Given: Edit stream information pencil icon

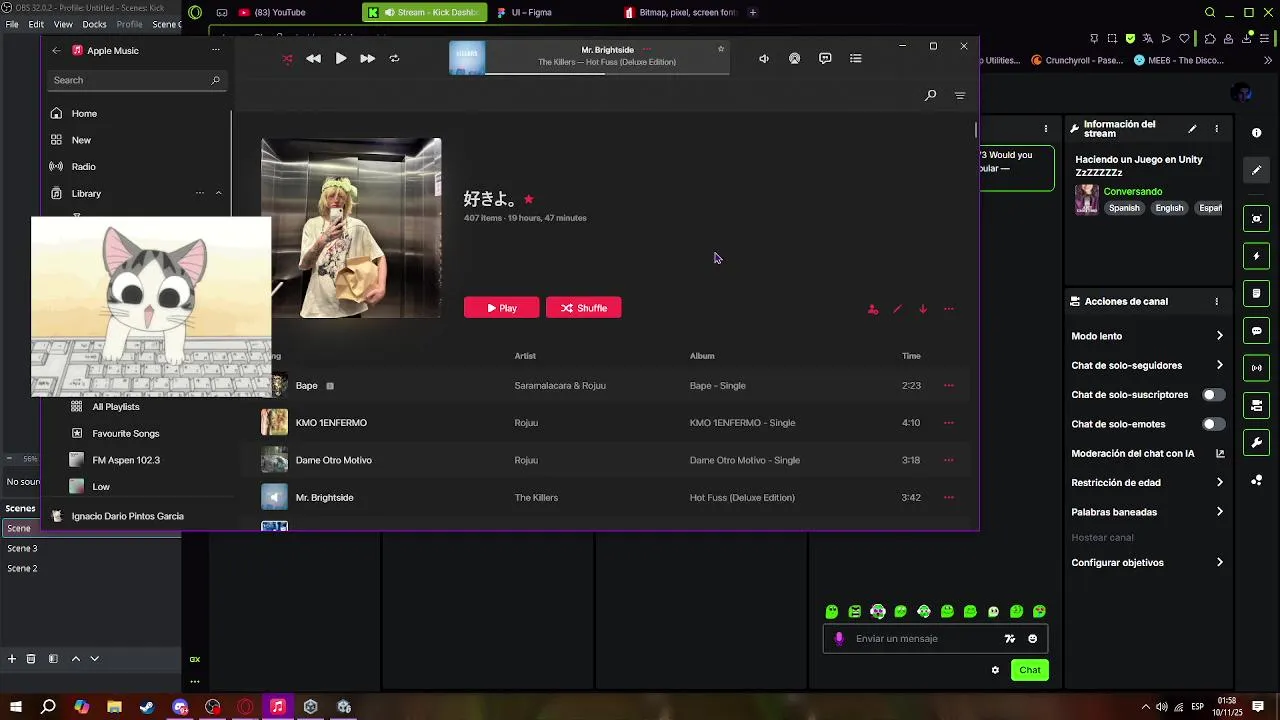Looking at the screenshot, I should (1192, 129).
